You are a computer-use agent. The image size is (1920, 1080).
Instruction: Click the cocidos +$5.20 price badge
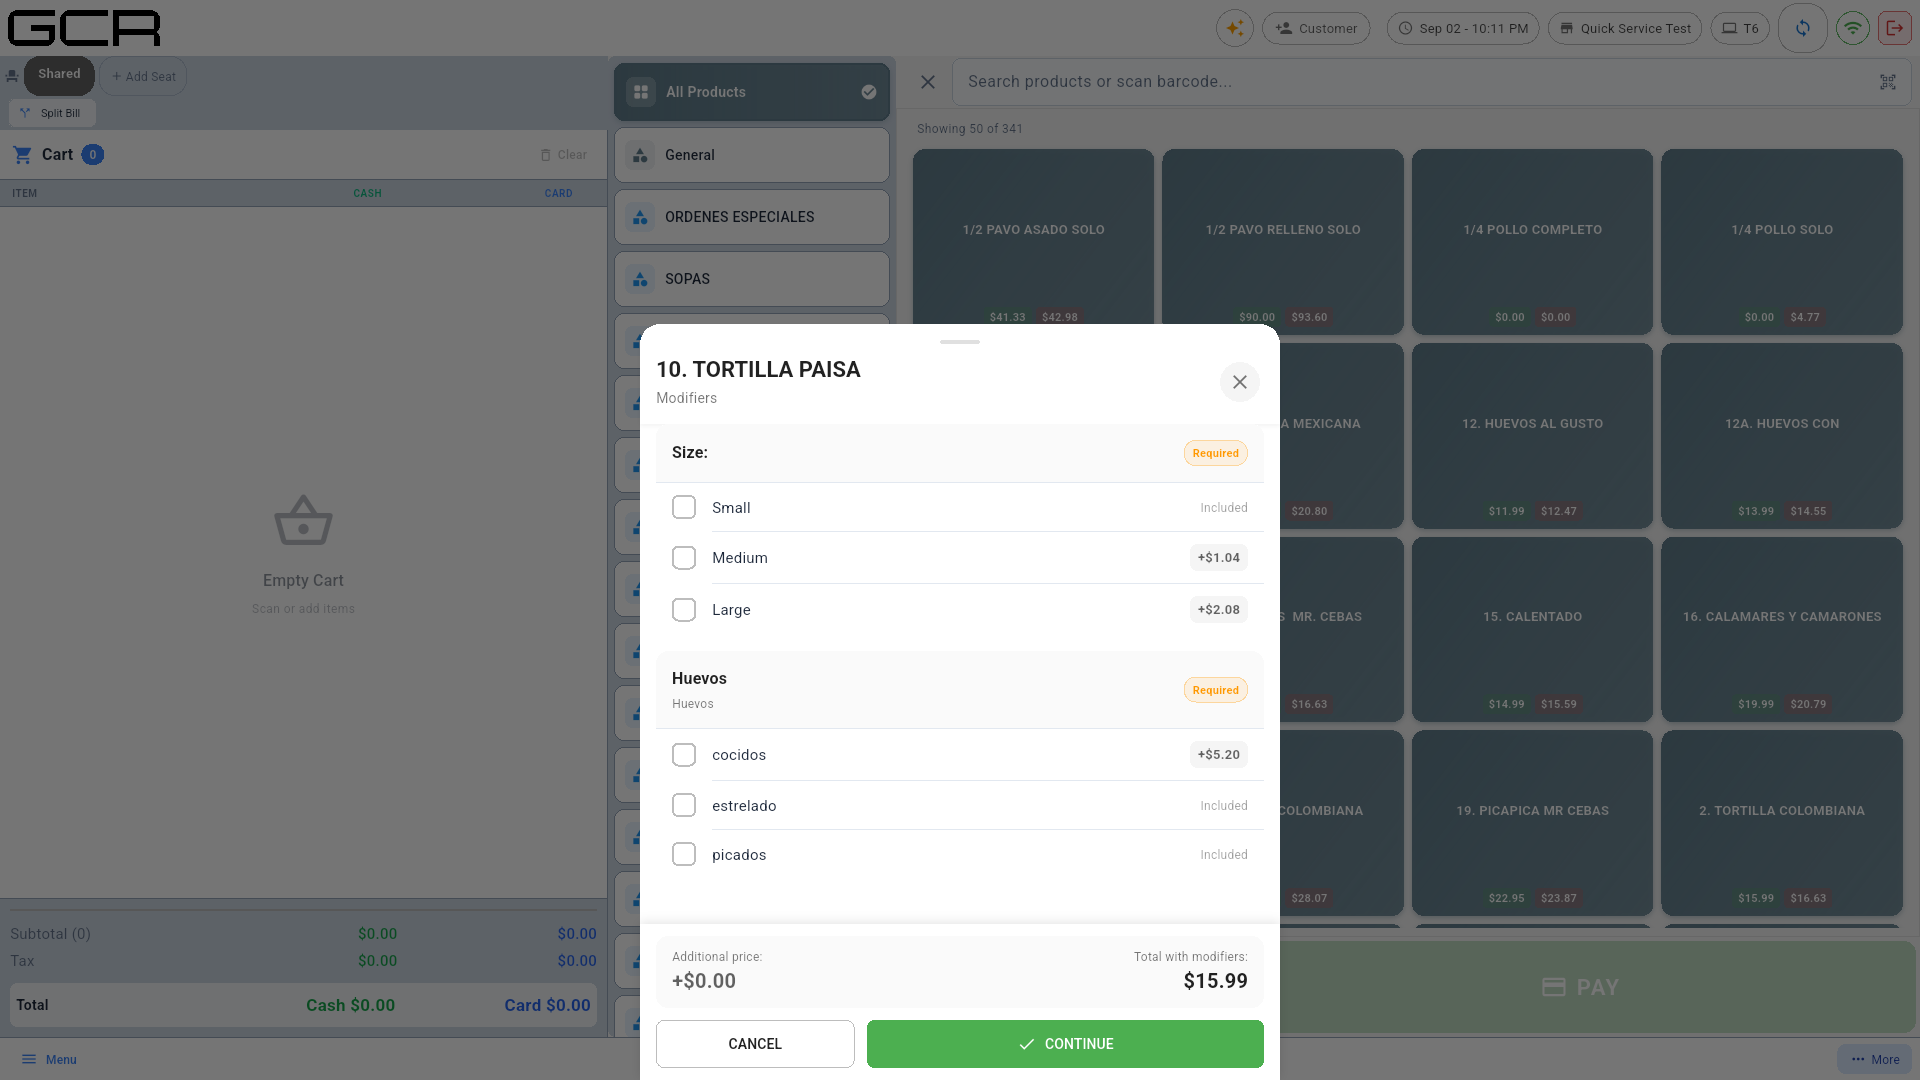1219,755
